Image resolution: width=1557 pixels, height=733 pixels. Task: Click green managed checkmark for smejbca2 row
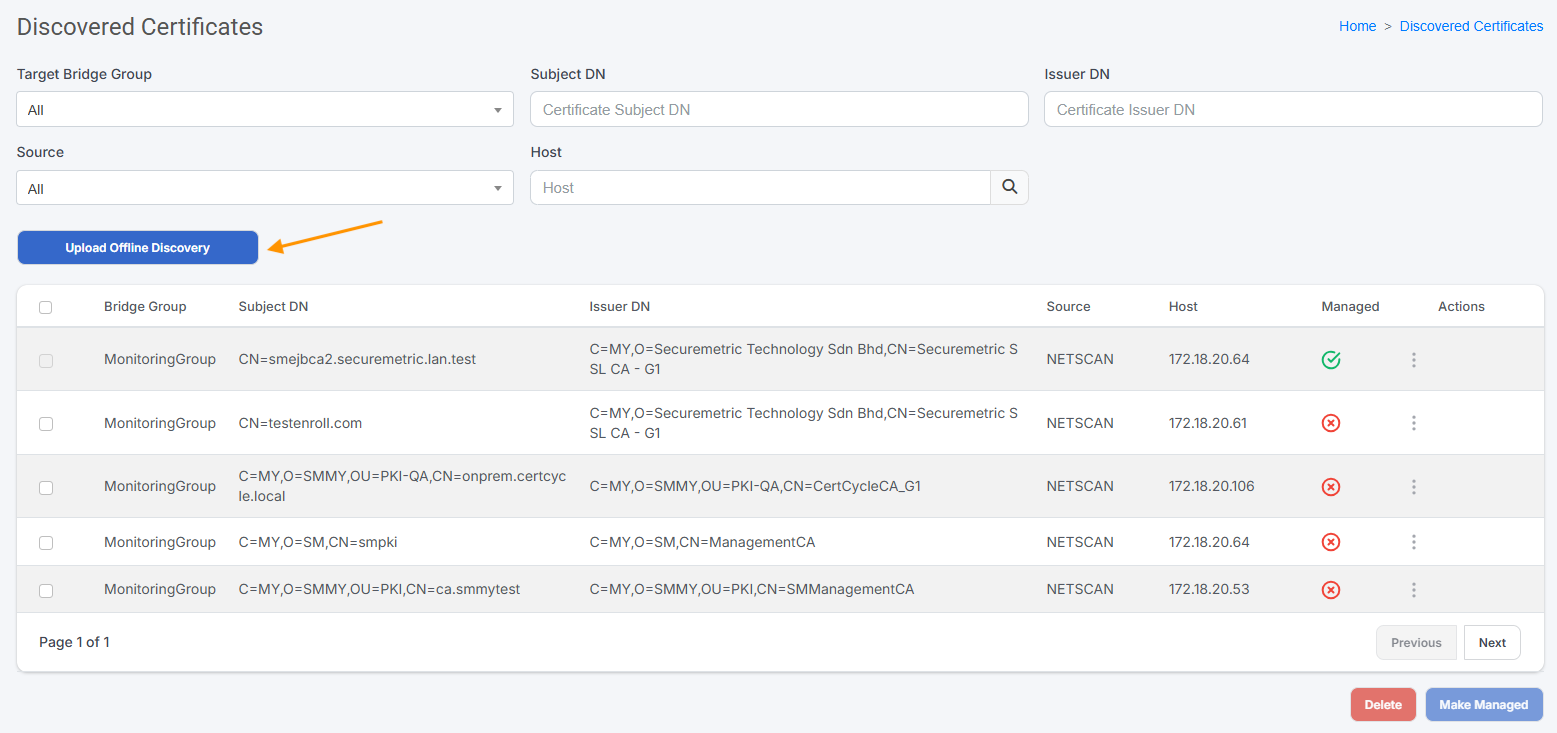pyautogui.click(x=1331, y=360)
